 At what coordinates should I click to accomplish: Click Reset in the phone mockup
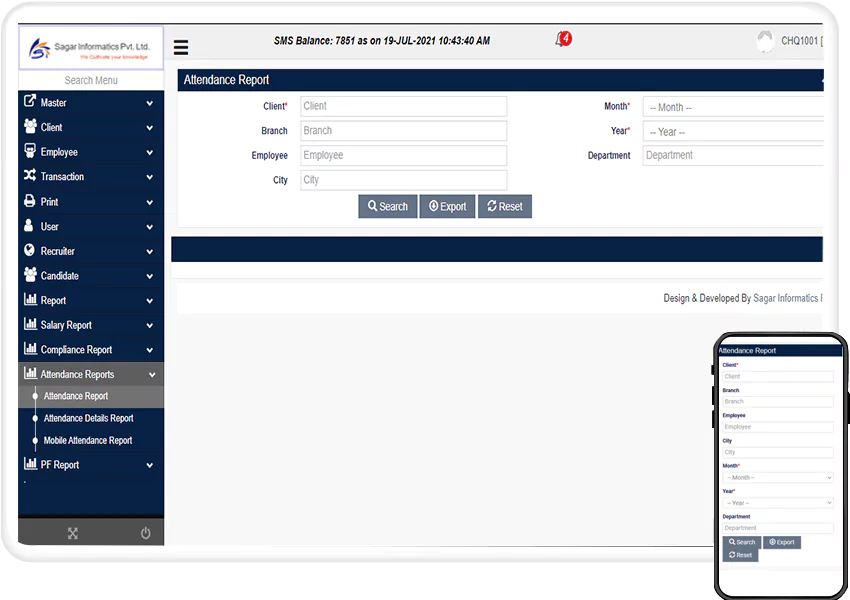click(x=740, y=555)
